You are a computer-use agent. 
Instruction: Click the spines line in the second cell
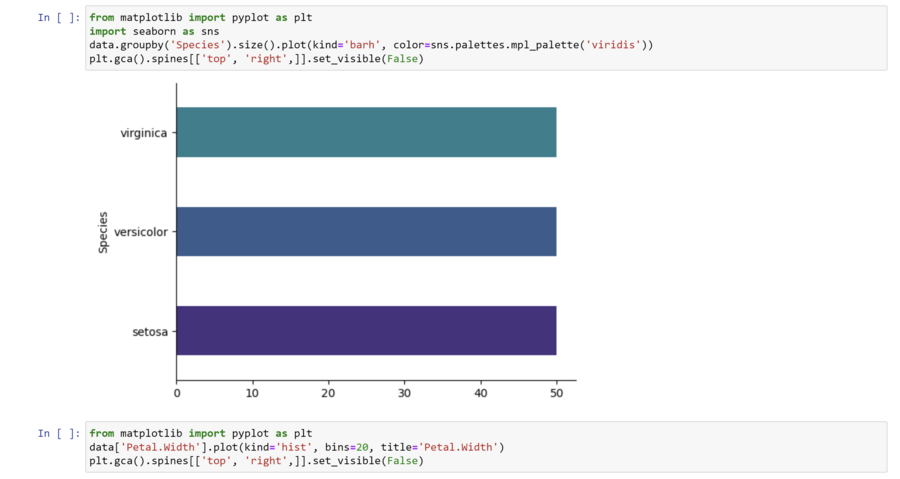tap(256, 460)
